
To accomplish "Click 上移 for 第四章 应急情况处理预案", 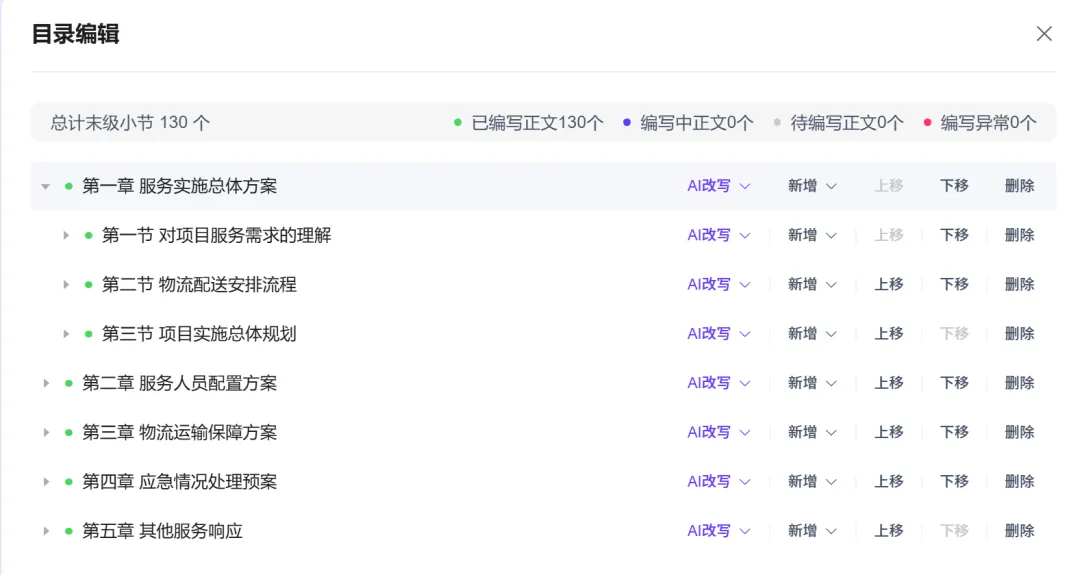I will tap(888, 482).
